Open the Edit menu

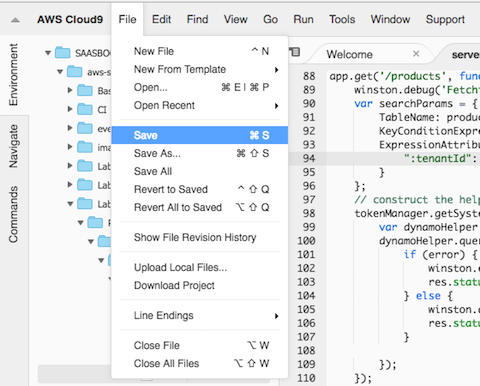[x=161, y=19]
